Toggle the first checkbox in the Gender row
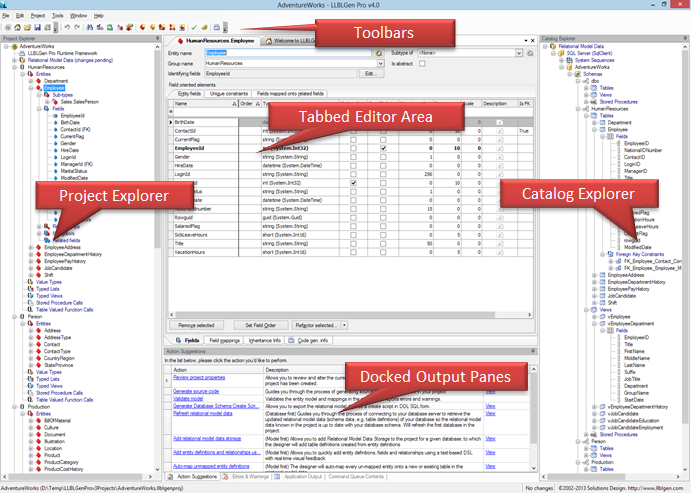 (354, 157)
